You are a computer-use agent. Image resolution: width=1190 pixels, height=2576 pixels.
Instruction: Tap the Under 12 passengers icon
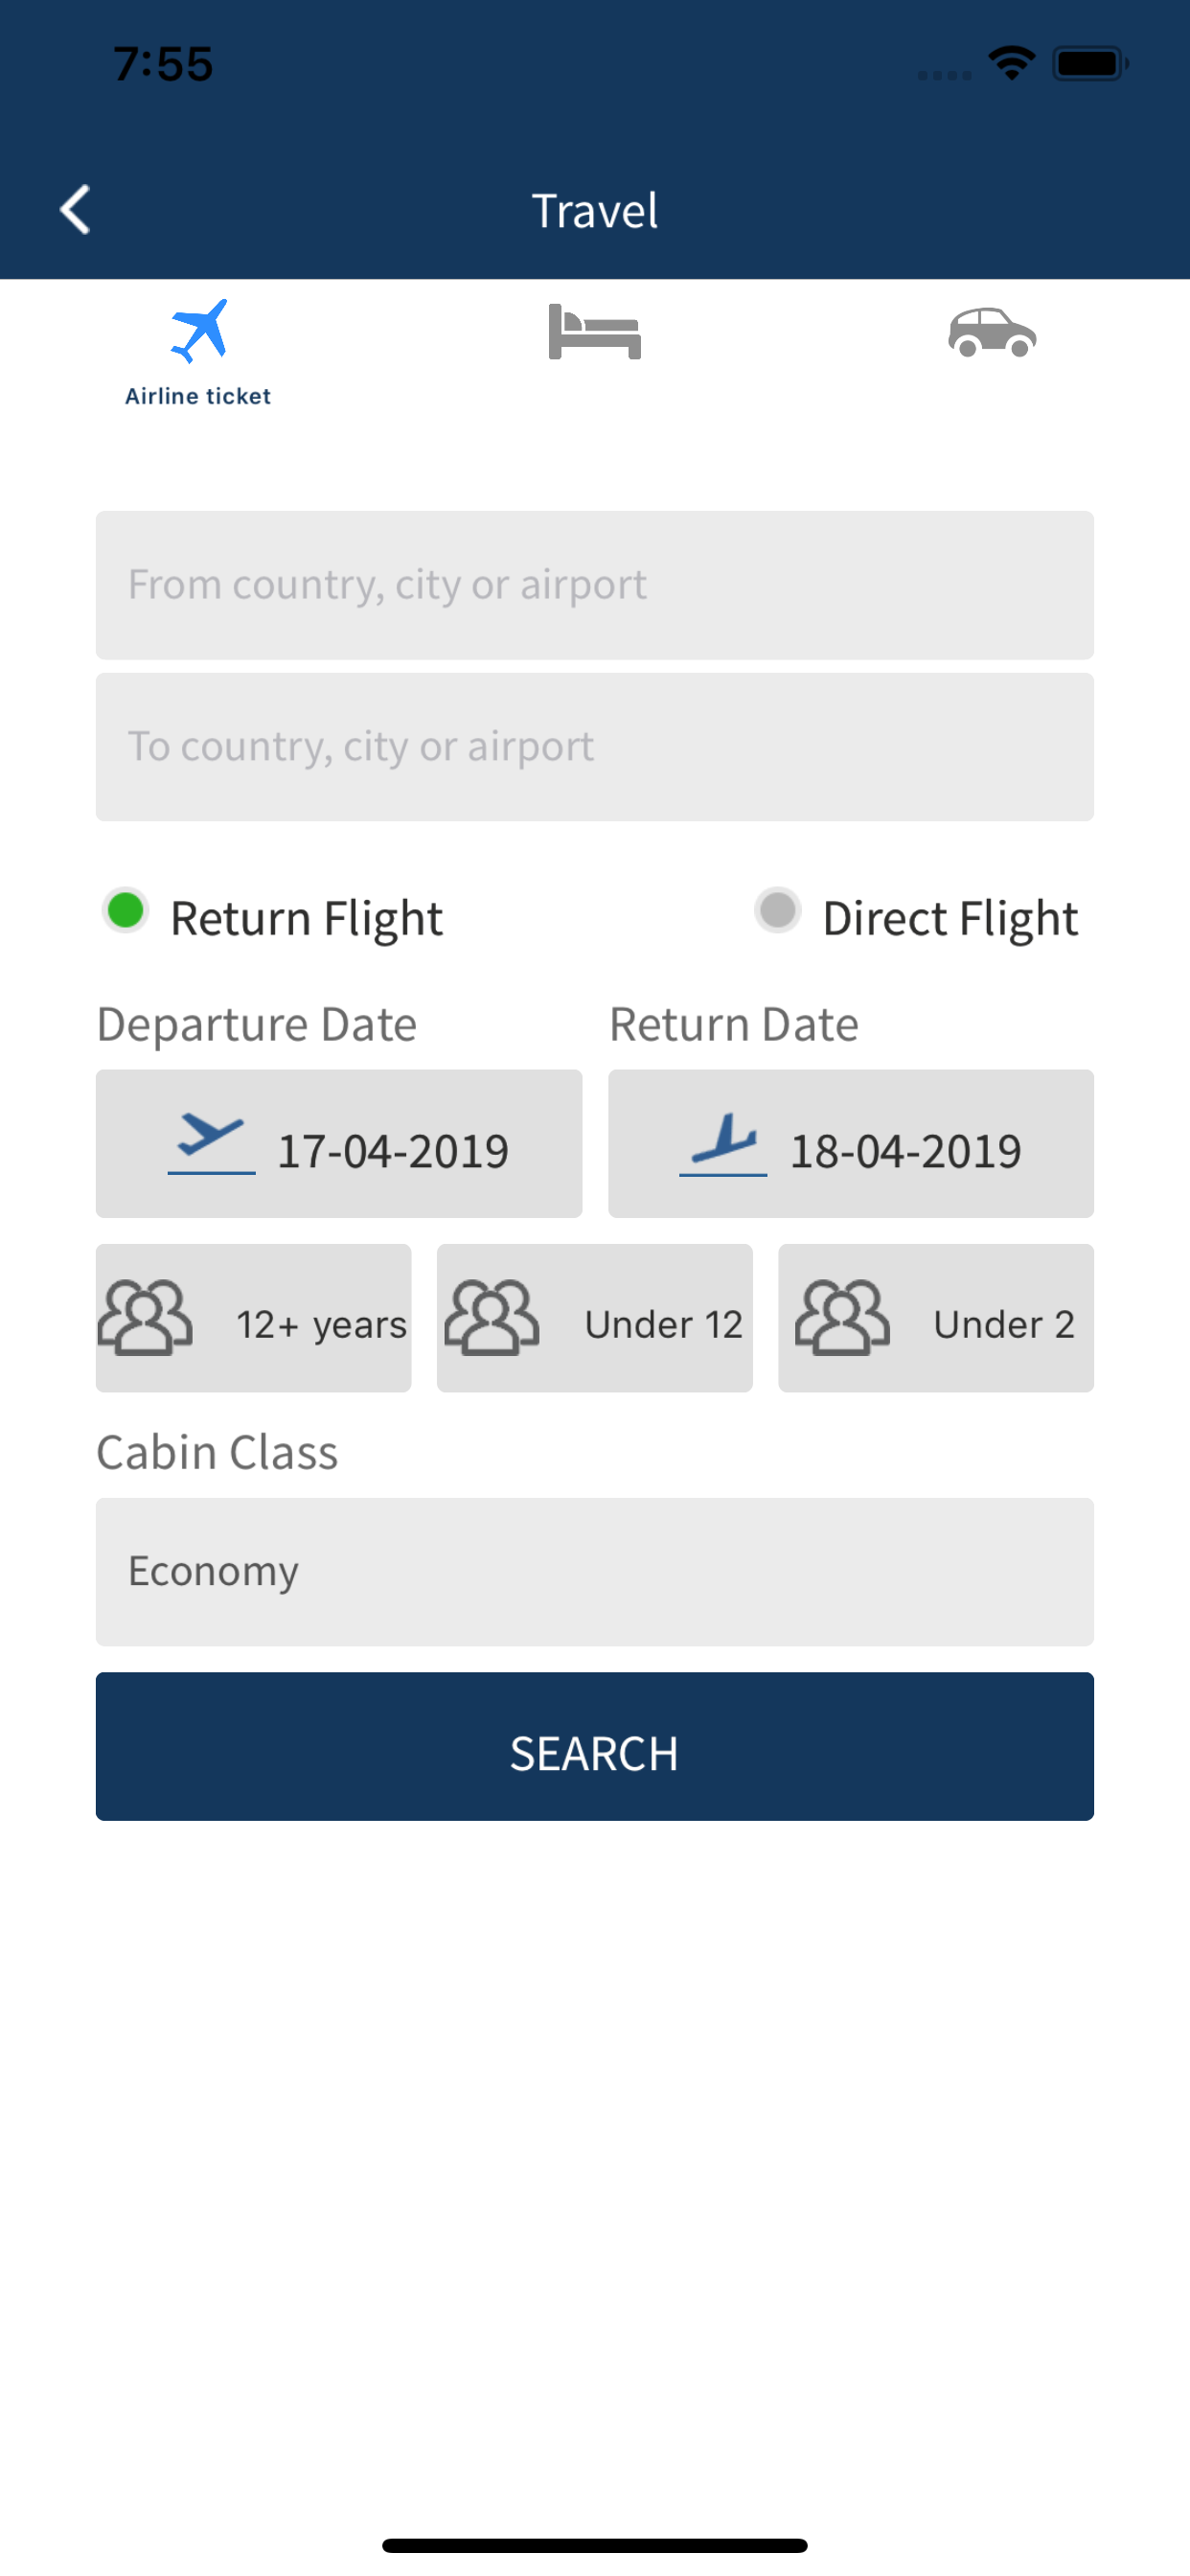click(492, 1318)
